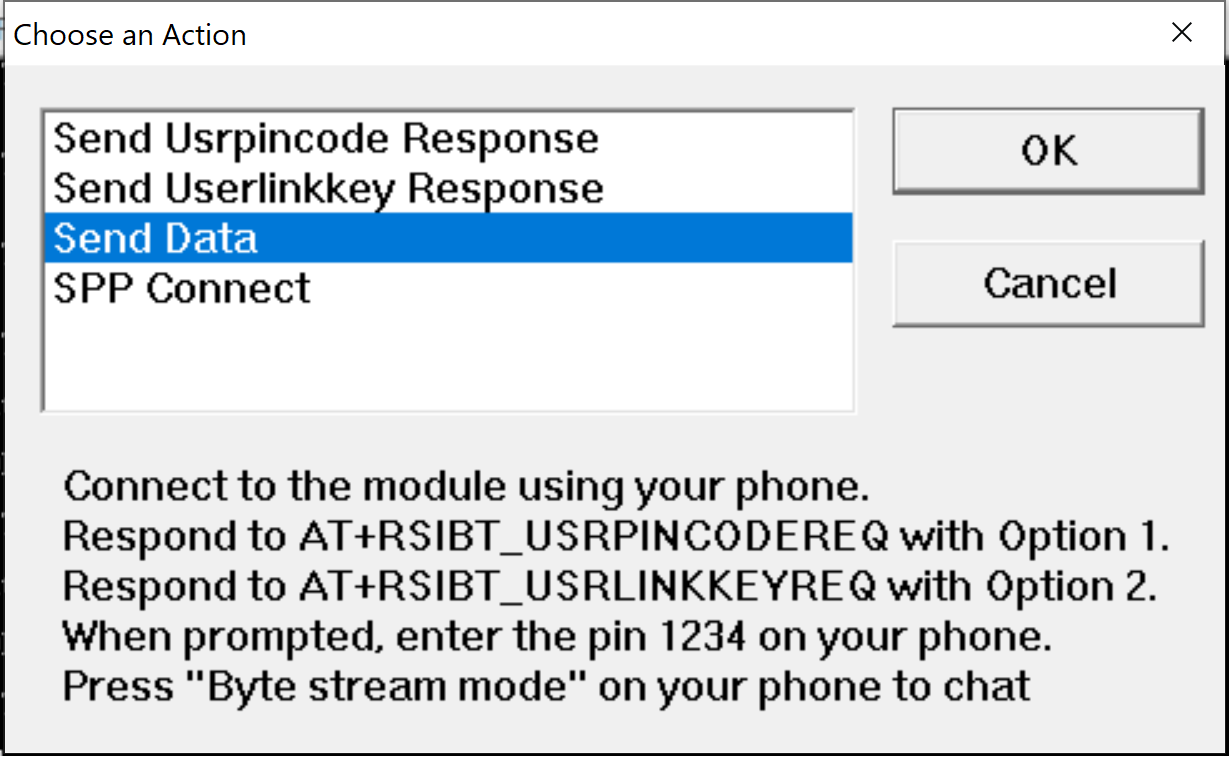The width and height of the screenshot is (1229, 765).
Task: Pick the SPP Connect action
Action: (x=182, y=288)
